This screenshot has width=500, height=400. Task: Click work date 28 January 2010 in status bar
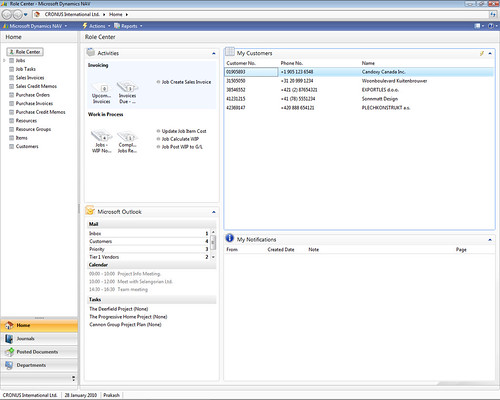81,395
